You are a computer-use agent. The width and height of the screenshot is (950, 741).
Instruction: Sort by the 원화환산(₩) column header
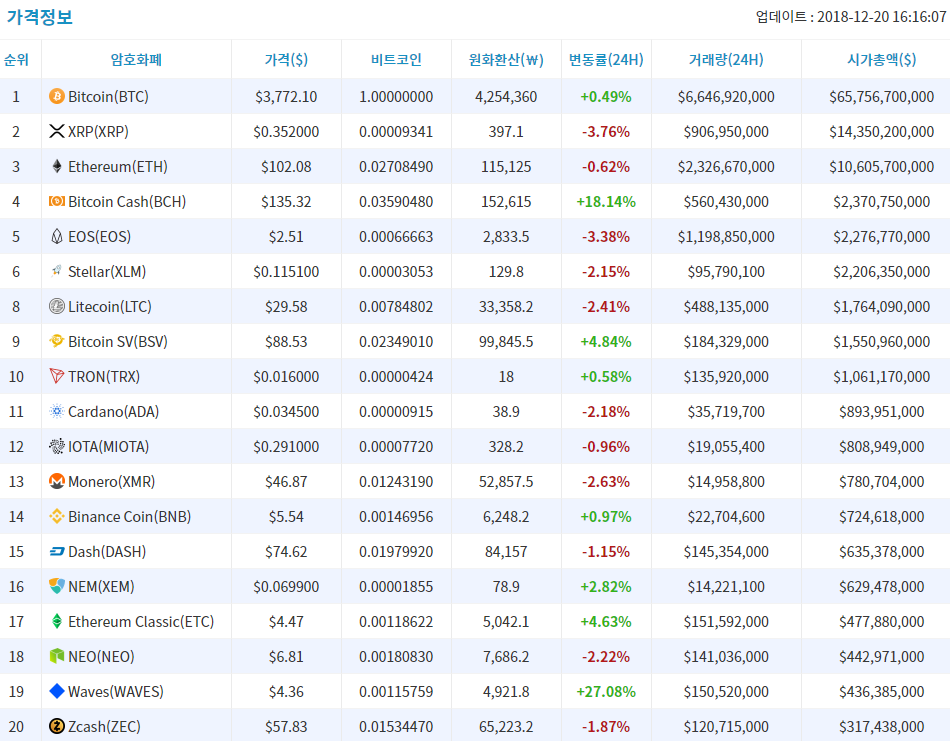coord(506,59)
